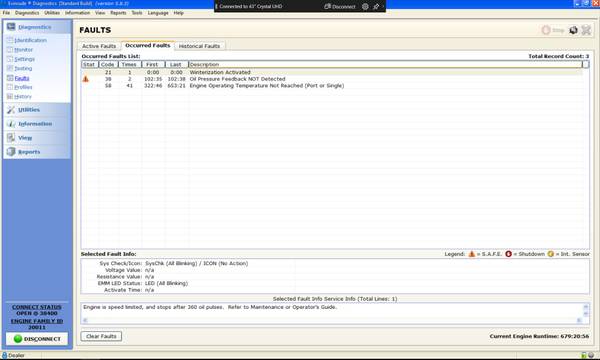
Task: Click the up arrow of service info scrollbar
Action: [x=585, y=307]
